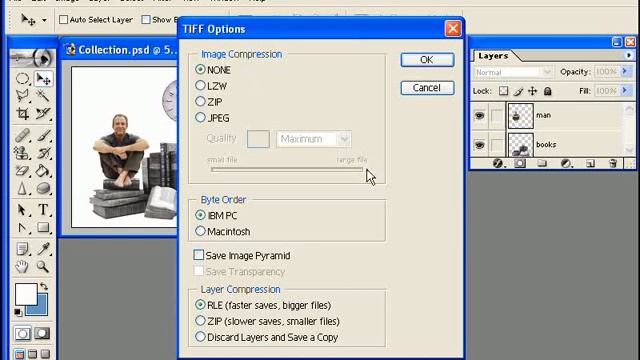This screenshot has height=360, width=640.
Task: Choose Discard Layers and Save a Copy
Action: click(x=267, y=337)
